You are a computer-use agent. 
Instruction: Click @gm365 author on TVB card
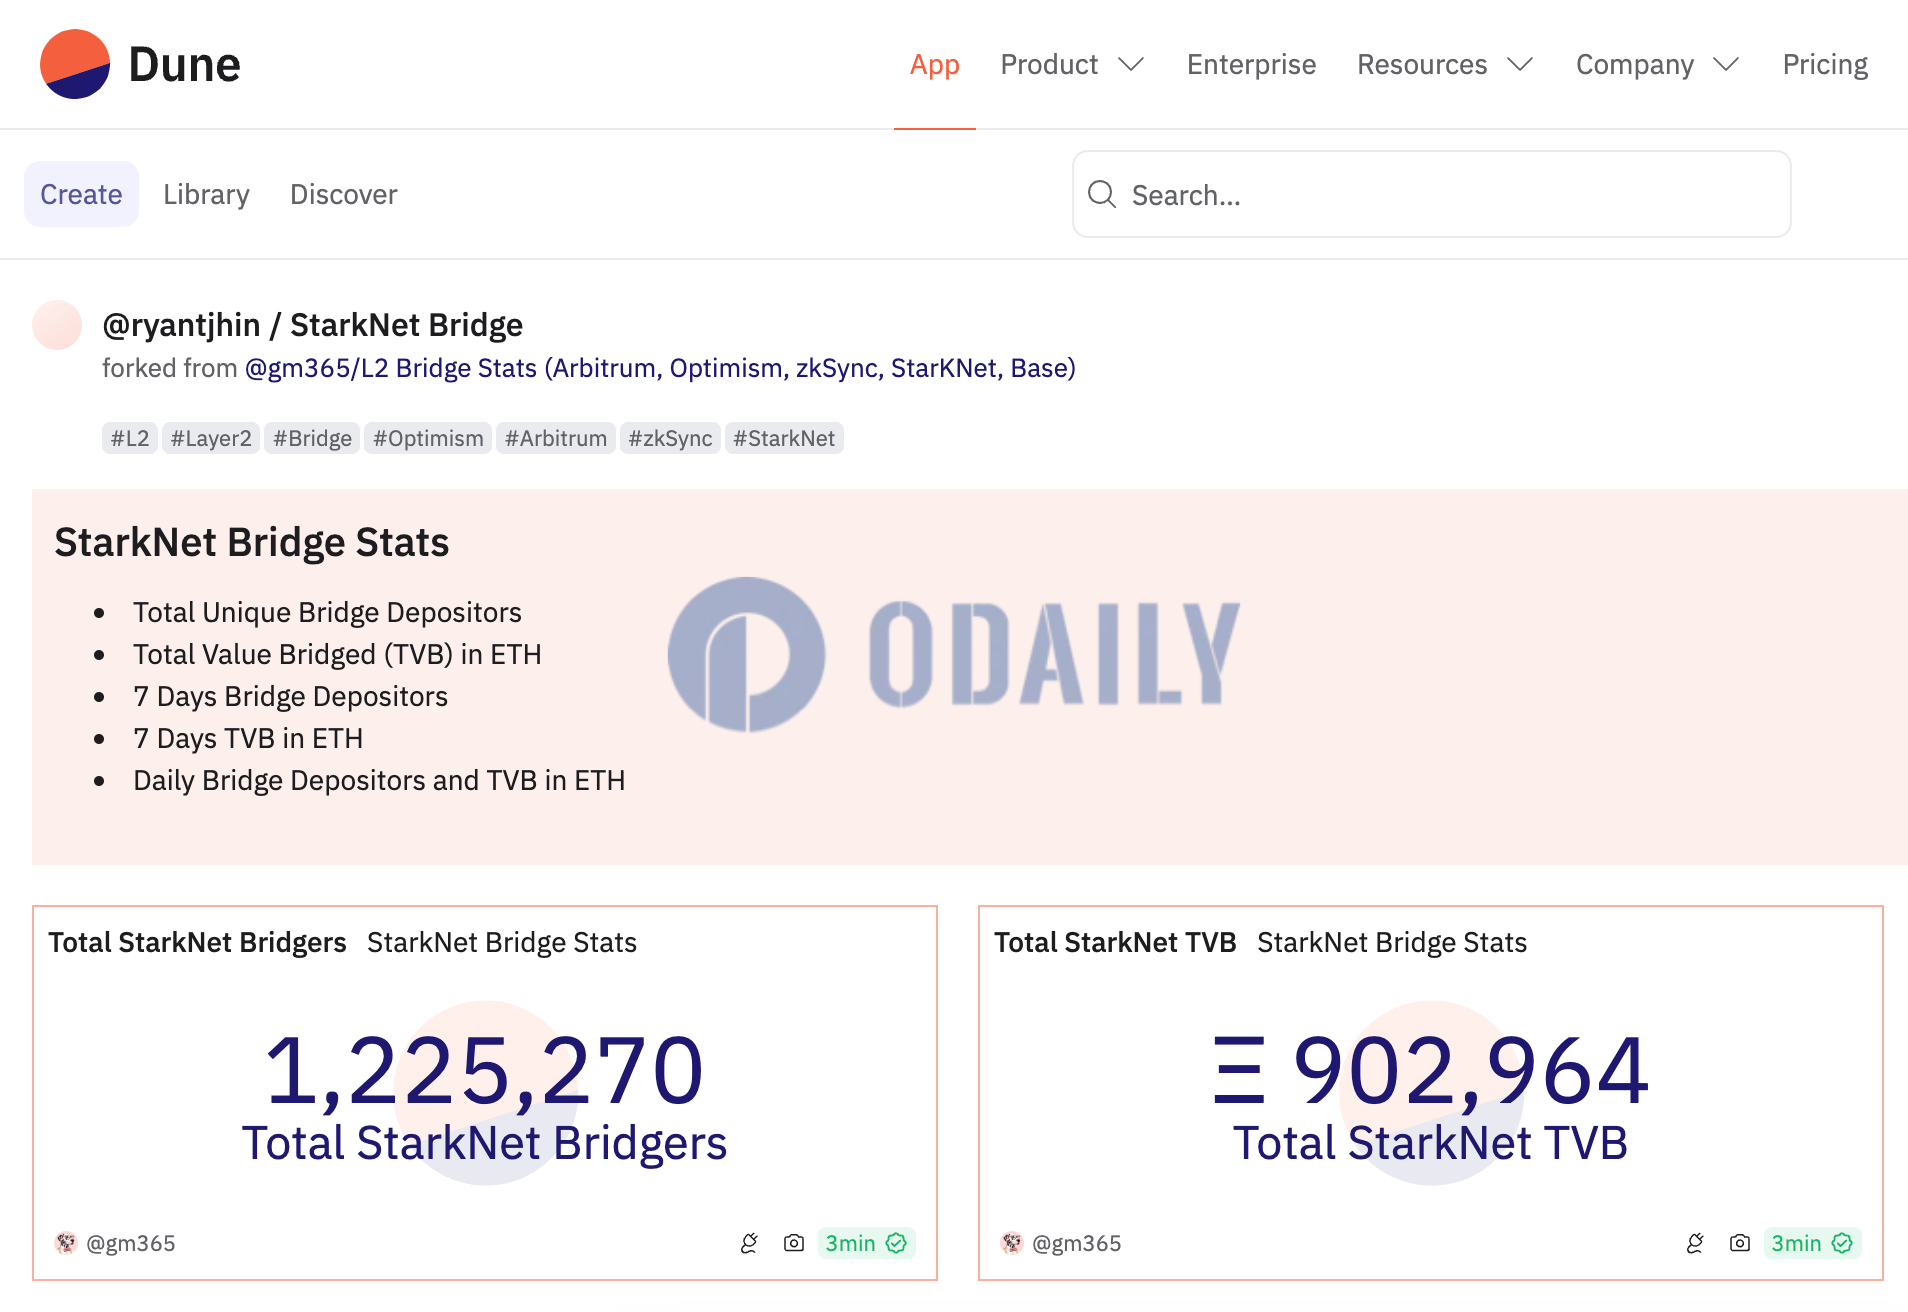pos(1077,1243)
